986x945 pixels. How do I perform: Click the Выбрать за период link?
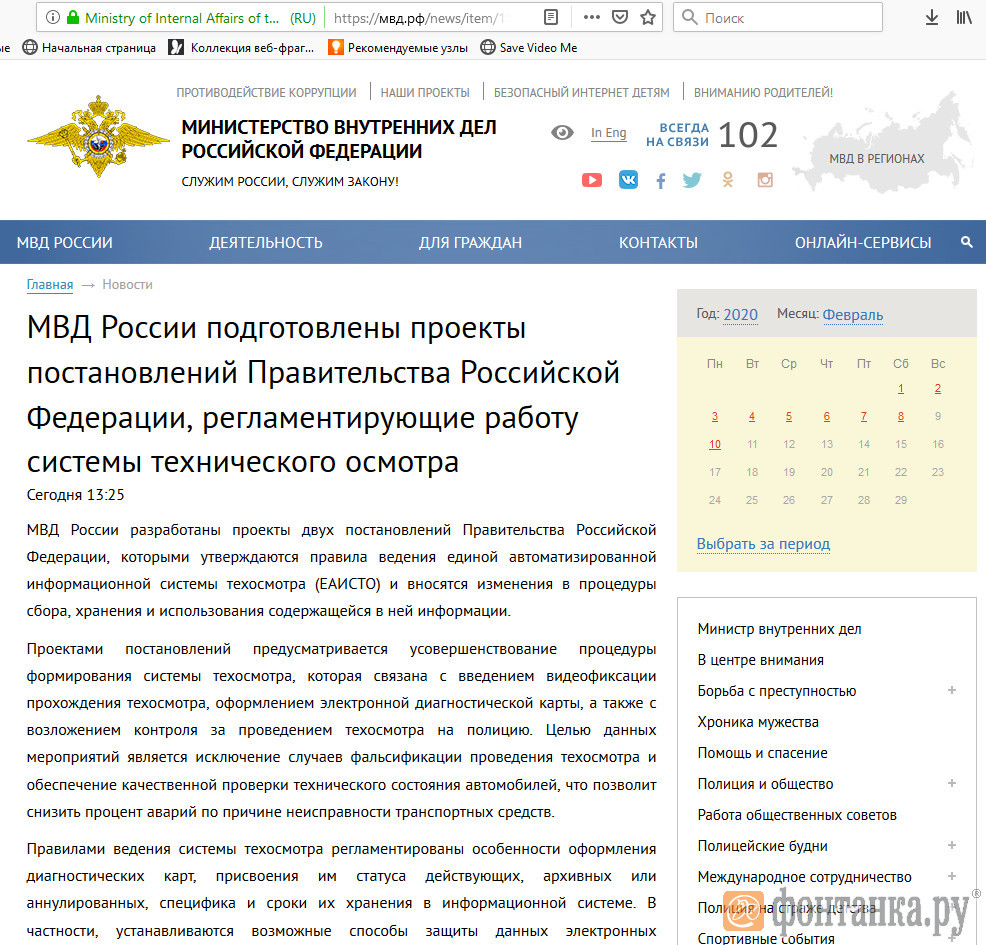pyautogui.click(x=763, y=544)
